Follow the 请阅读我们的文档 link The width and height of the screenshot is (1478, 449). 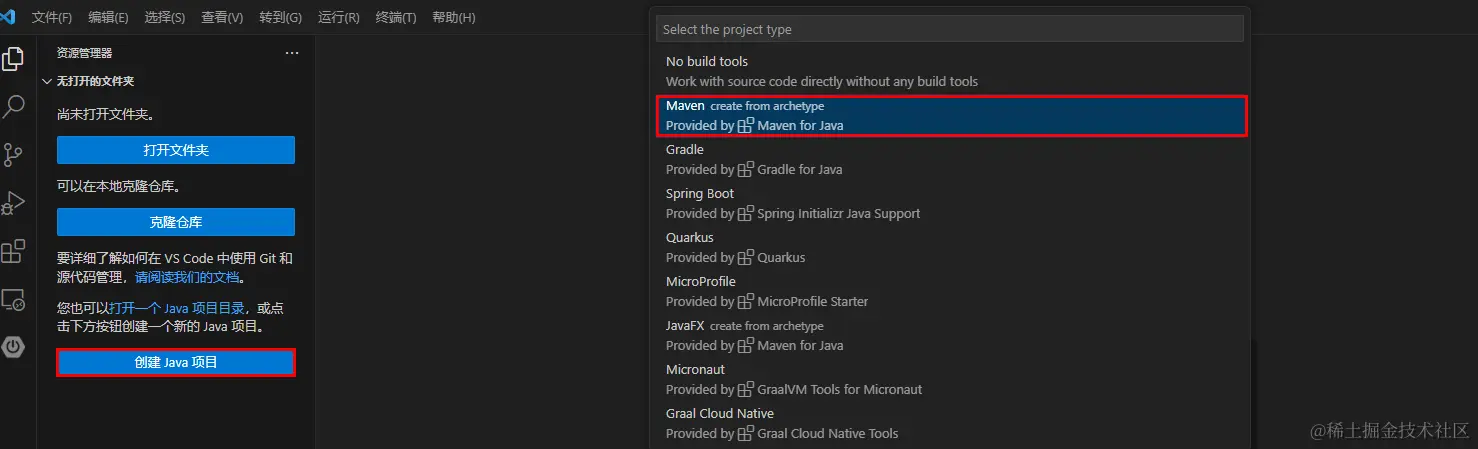188,277
